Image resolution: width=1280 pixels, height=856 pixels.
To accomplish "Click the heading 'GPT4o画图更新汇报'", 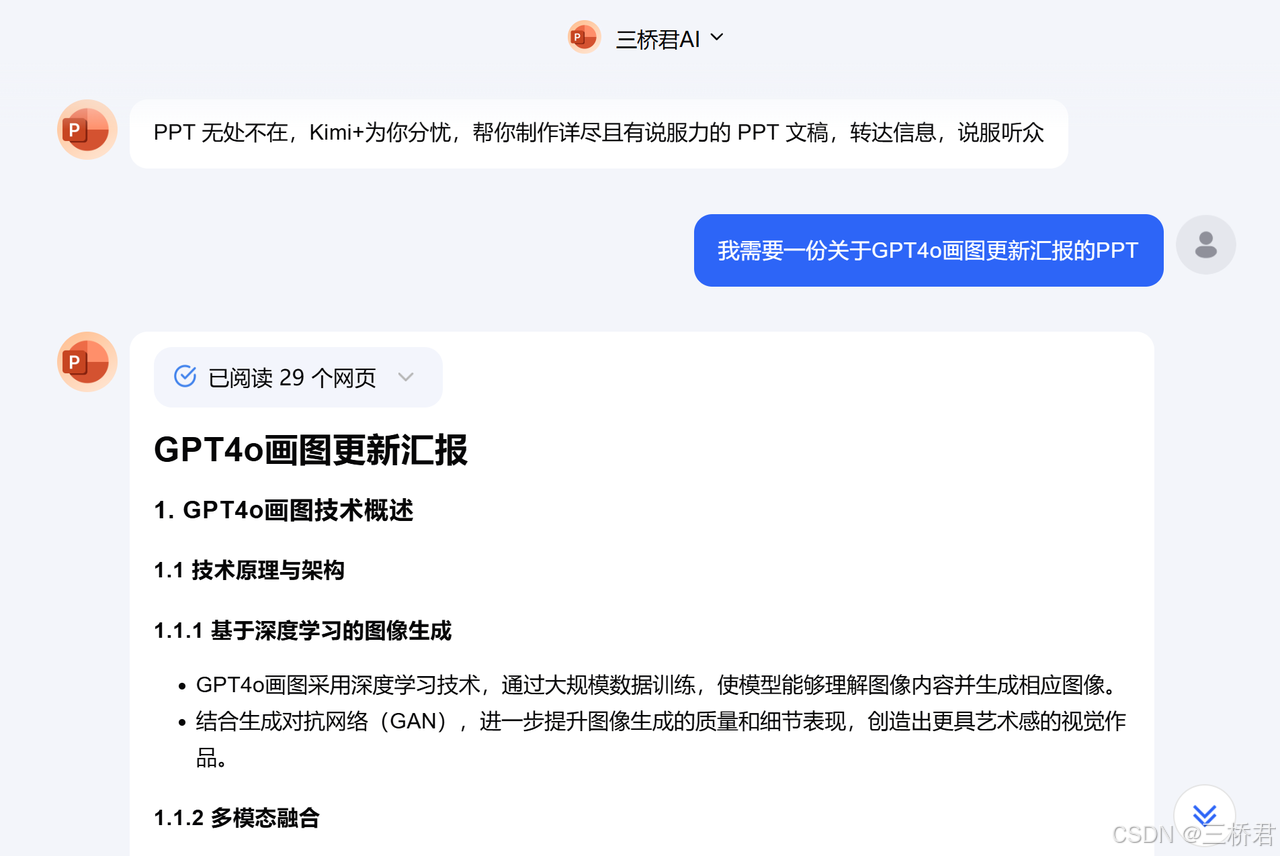I will tap(311, 450).
